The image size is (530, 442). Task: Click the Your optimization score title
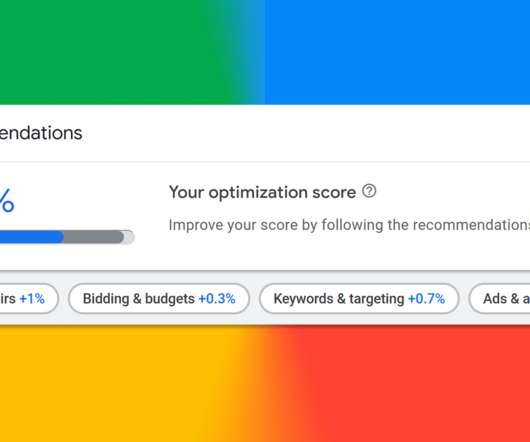262,192
